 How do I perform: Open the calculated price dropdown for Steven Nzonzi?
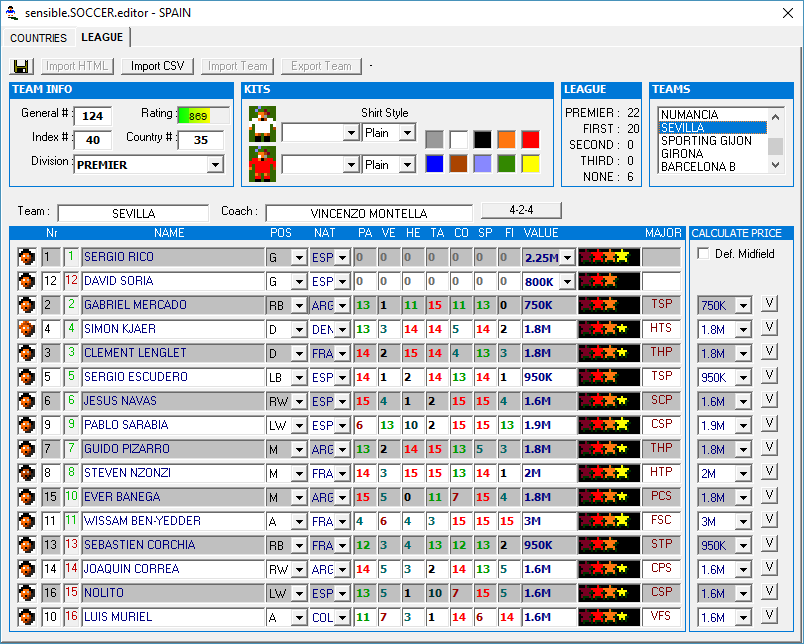coord(742,474)
